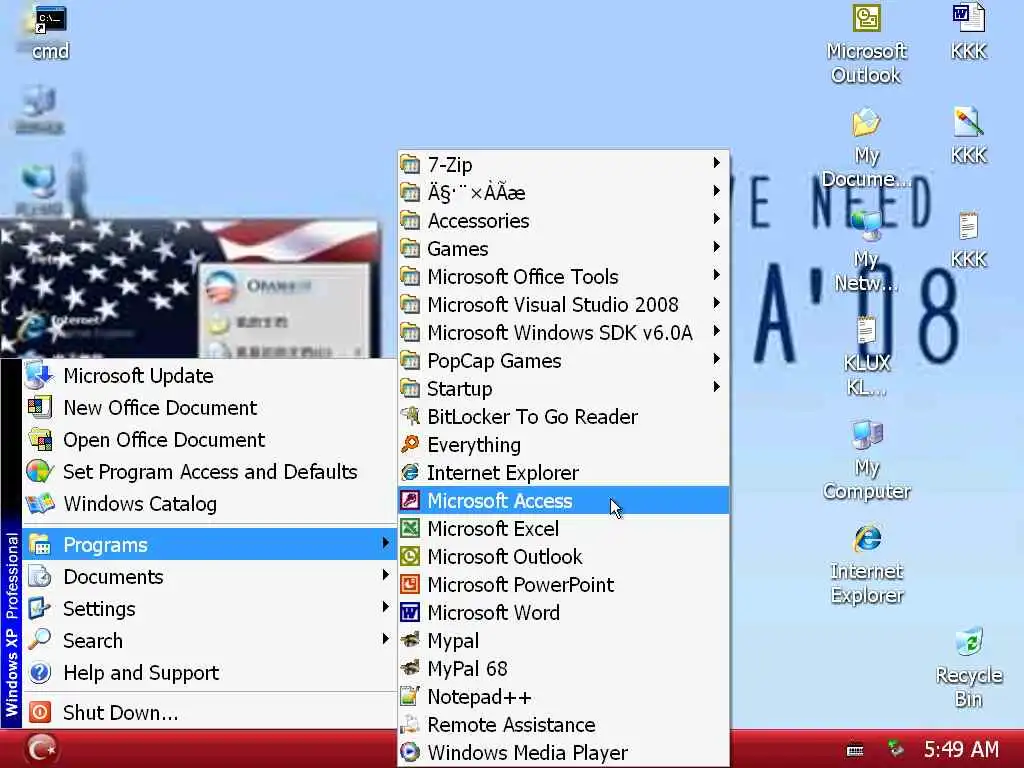This screenshot has height=768, width=1024.
Task: Open the My Documents desktop icon
Action: (867, 122)
